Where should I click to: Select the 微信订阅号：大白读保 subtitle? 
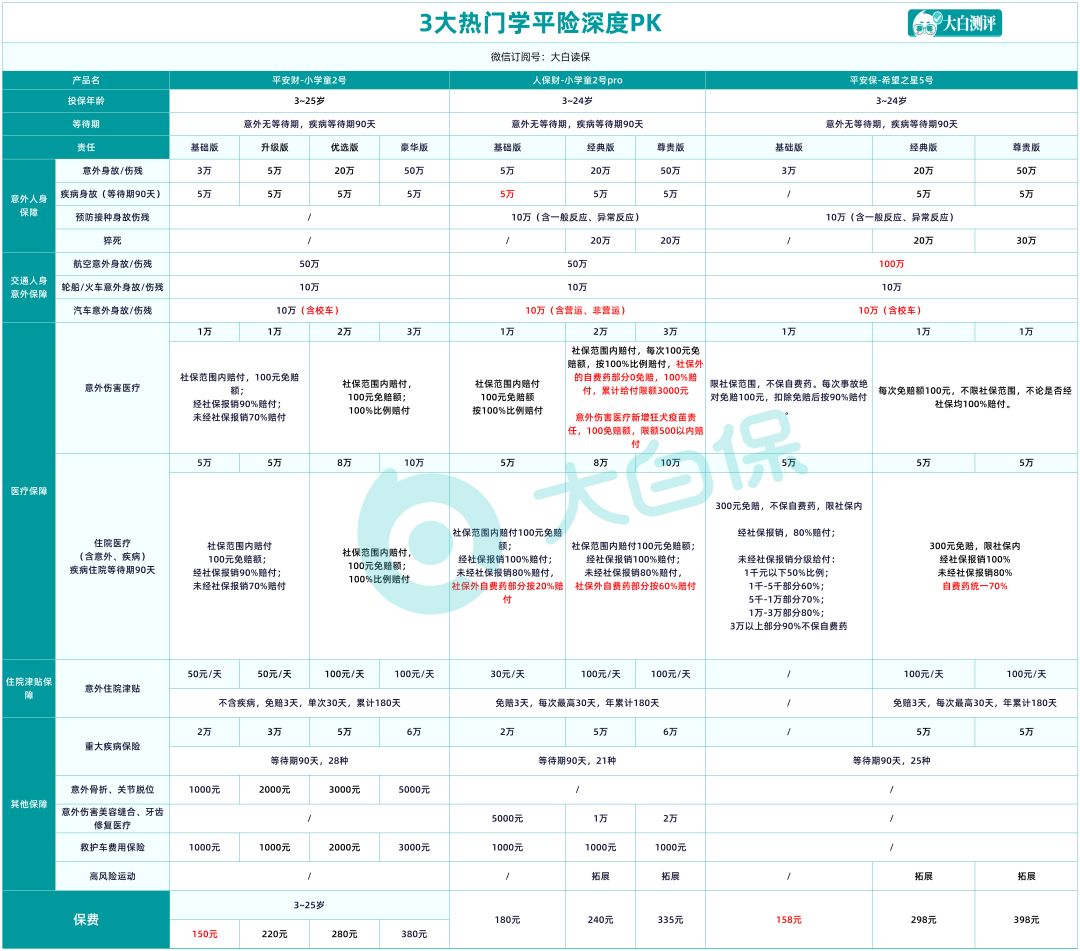[x=540, y=57]
